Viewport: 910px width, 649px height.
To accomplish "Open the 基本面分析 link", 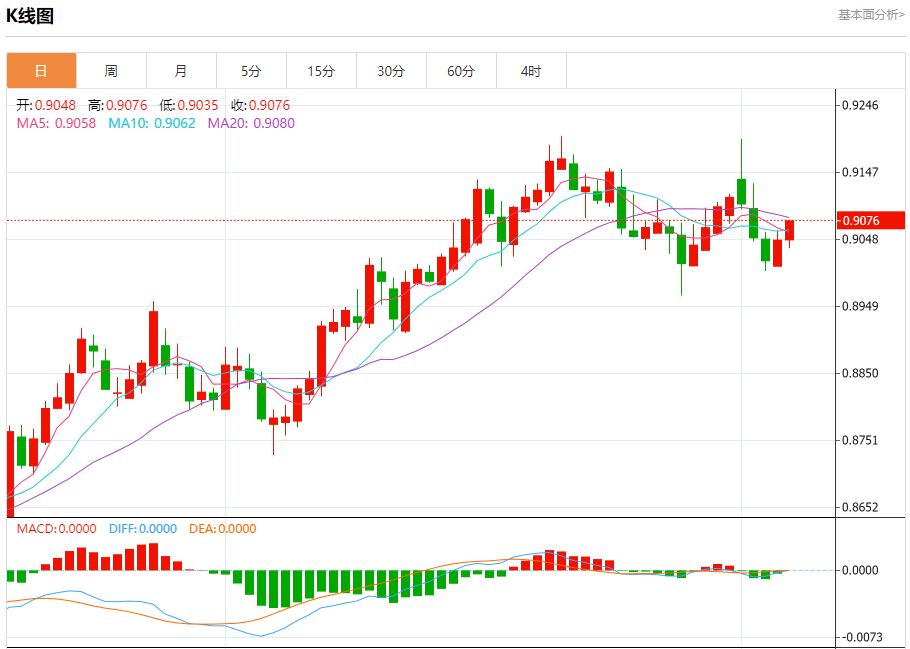I will [x=871, y=15].
